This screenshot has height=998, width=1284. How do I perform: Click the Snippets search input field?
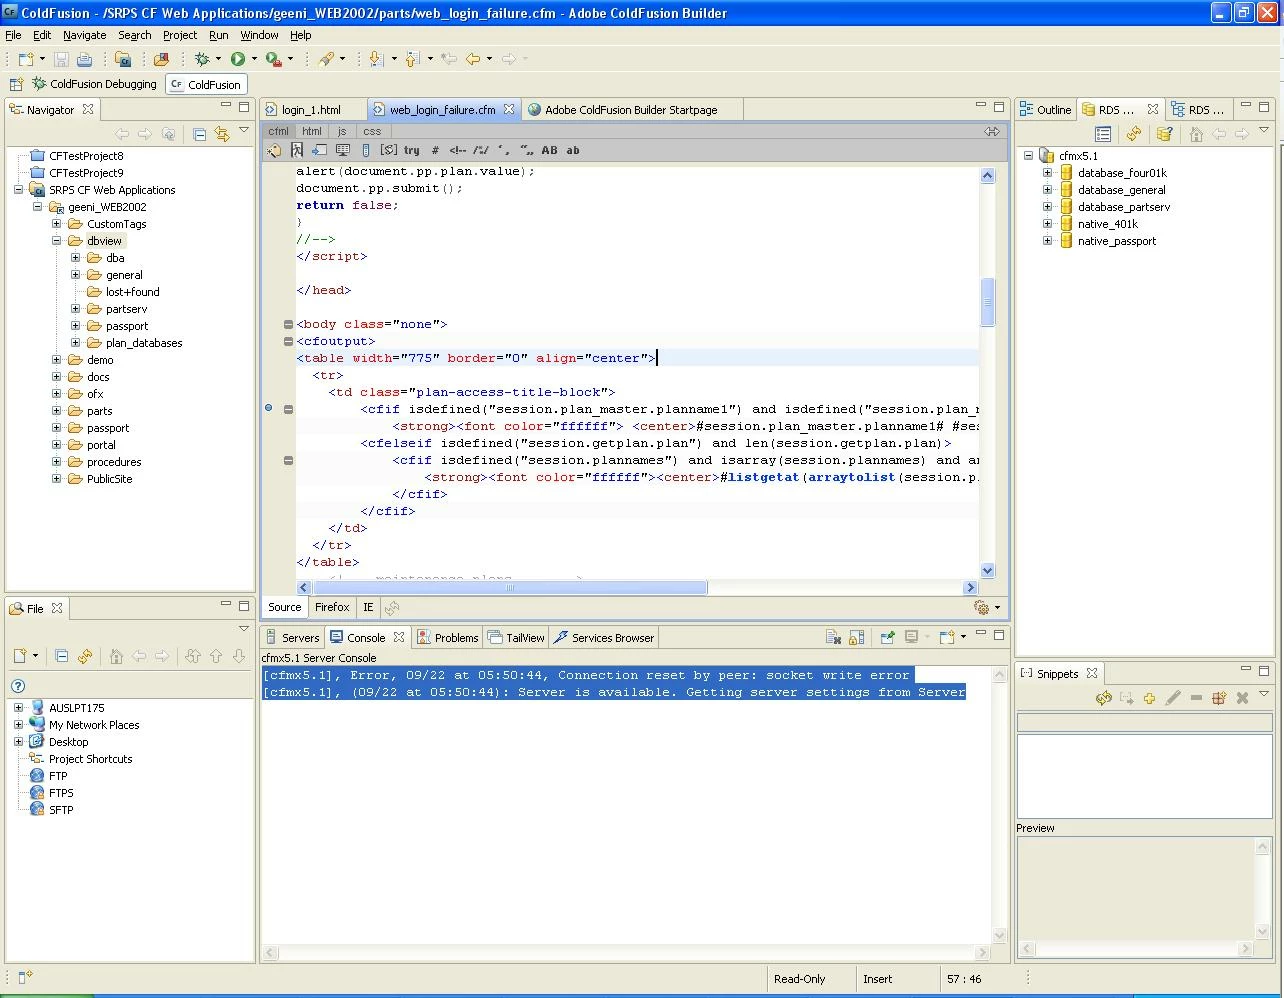click(1144, 721)
